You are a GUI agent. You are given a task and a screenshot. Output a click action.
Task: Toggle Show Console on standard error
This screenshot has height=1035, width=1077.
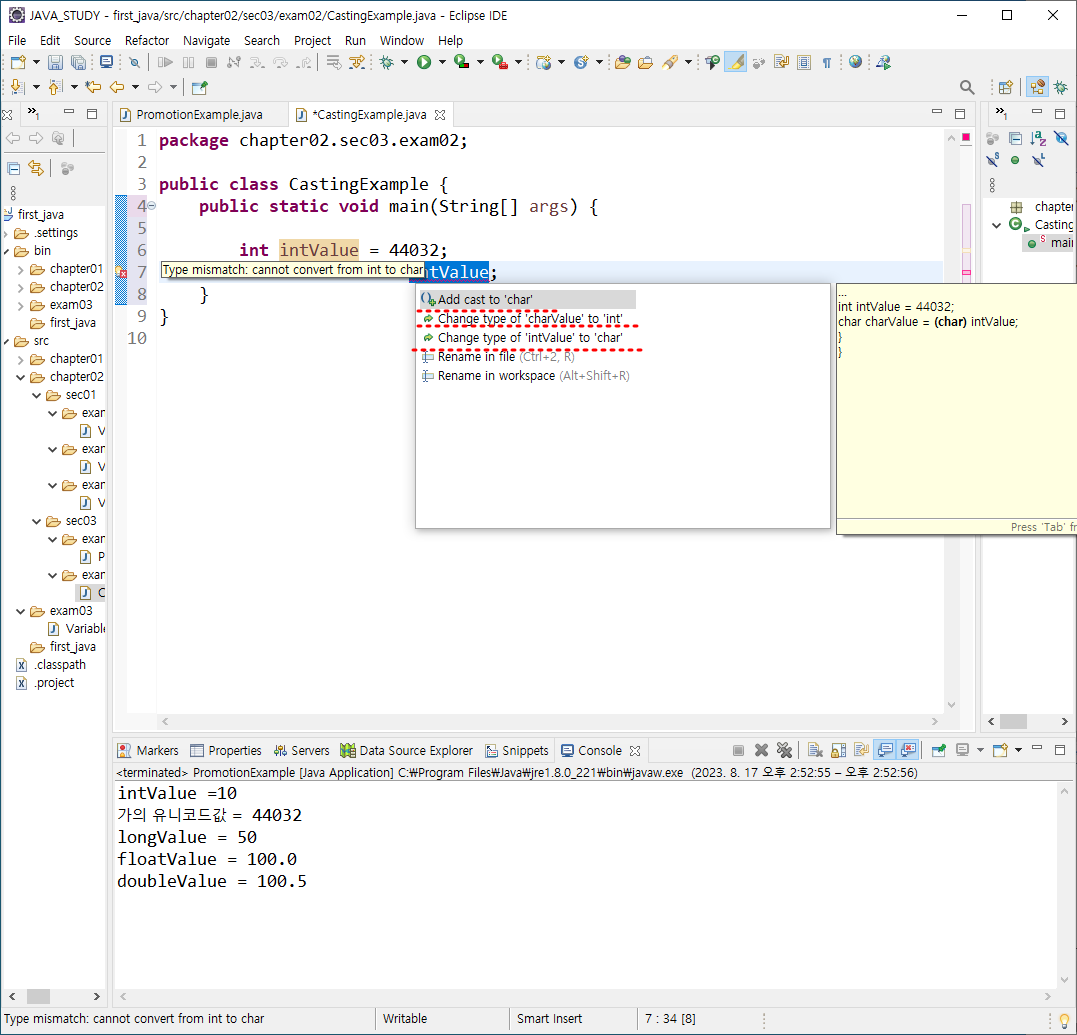pyautogui.click(x=909, y=750)
